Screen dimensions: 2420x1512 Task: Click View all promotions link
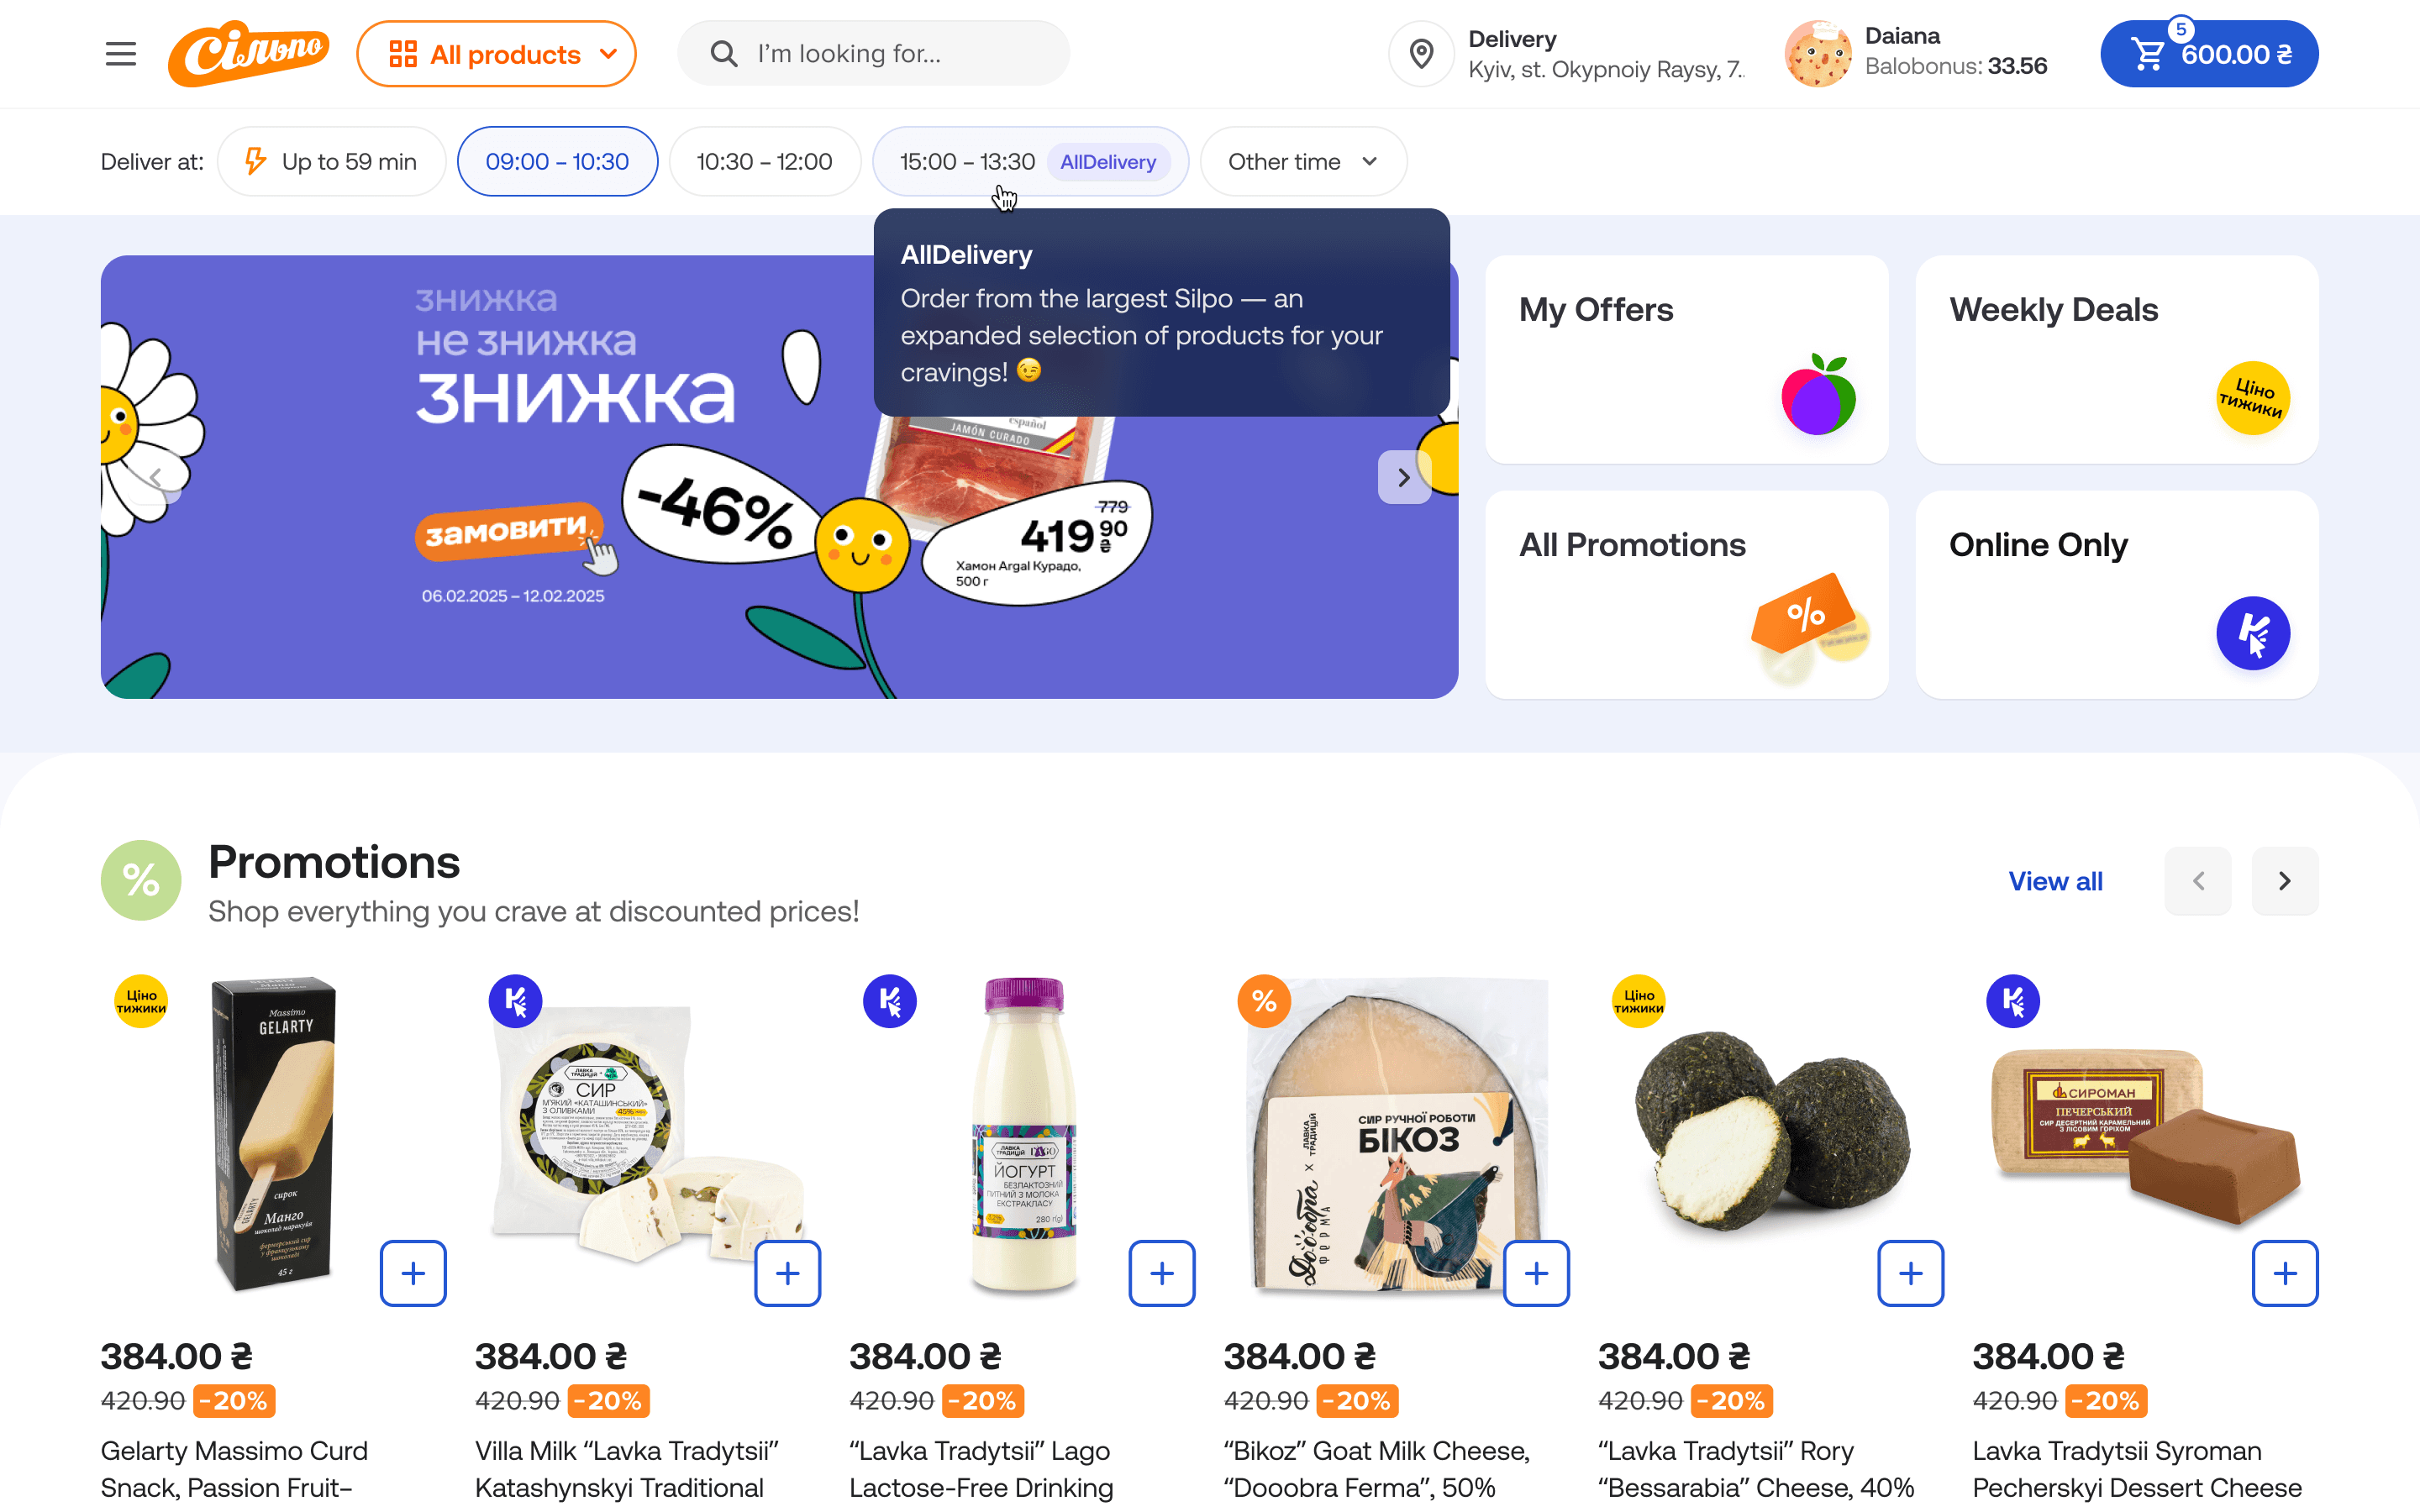click(2055, 881)
